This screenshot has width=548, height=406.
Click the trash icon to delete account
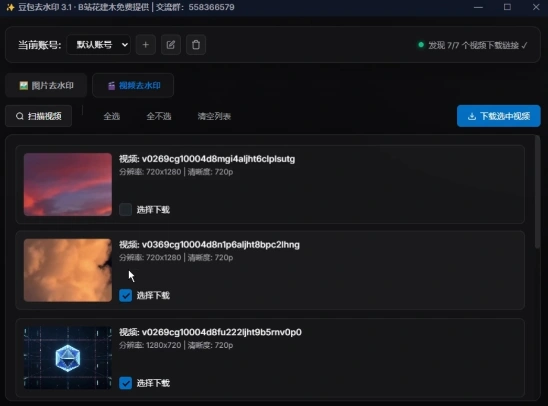coord(196,45)
